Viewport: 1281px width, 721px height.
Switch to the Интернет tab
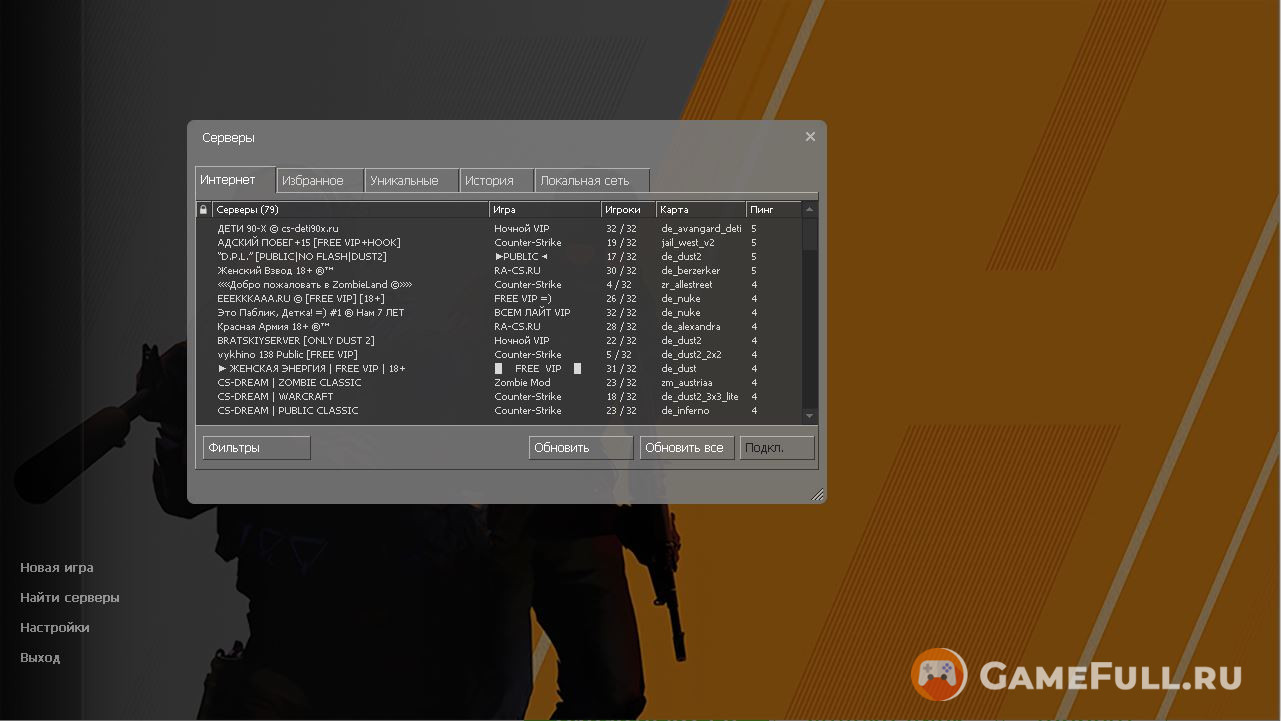point(235,180)
